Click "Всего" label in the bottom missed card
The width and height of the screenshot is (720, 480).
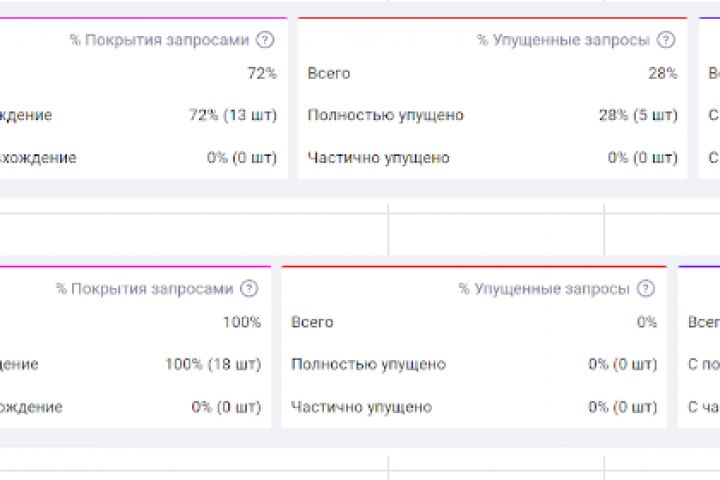click(312, 322)
